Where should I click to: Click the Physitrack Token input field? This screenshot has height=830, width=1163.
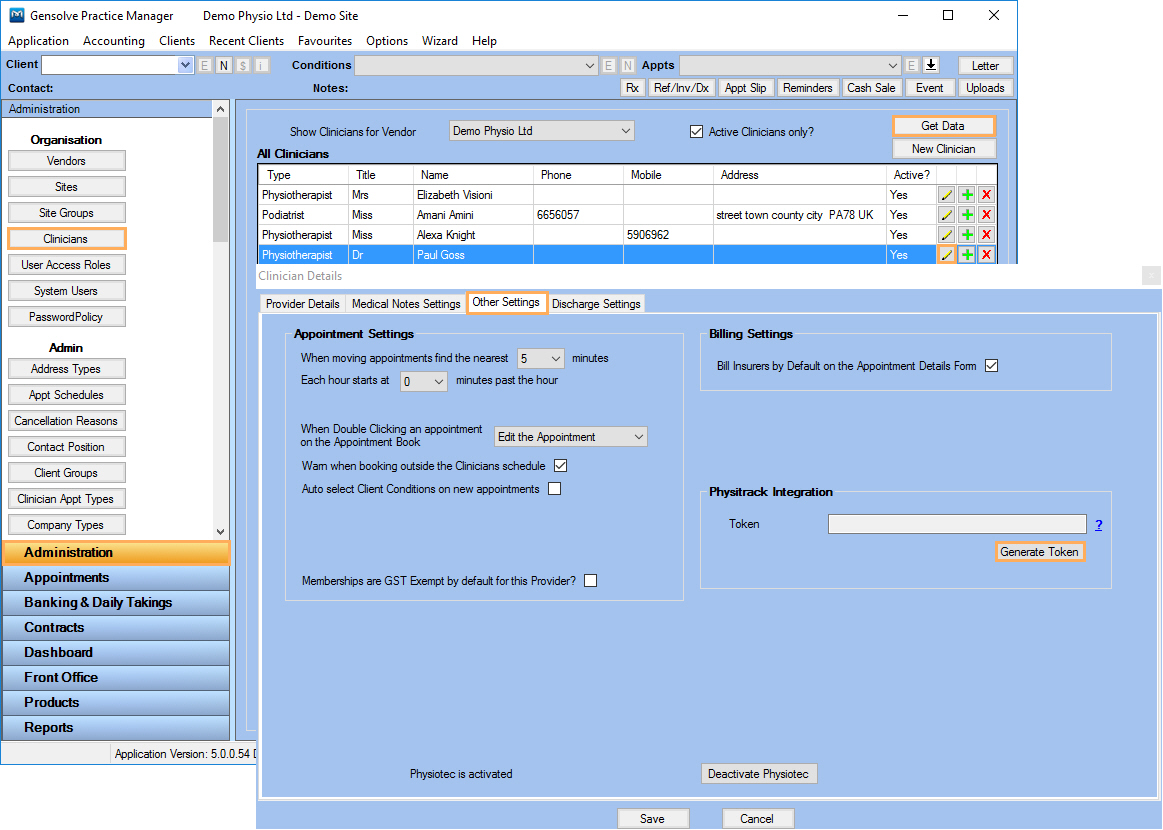(956, 524)
